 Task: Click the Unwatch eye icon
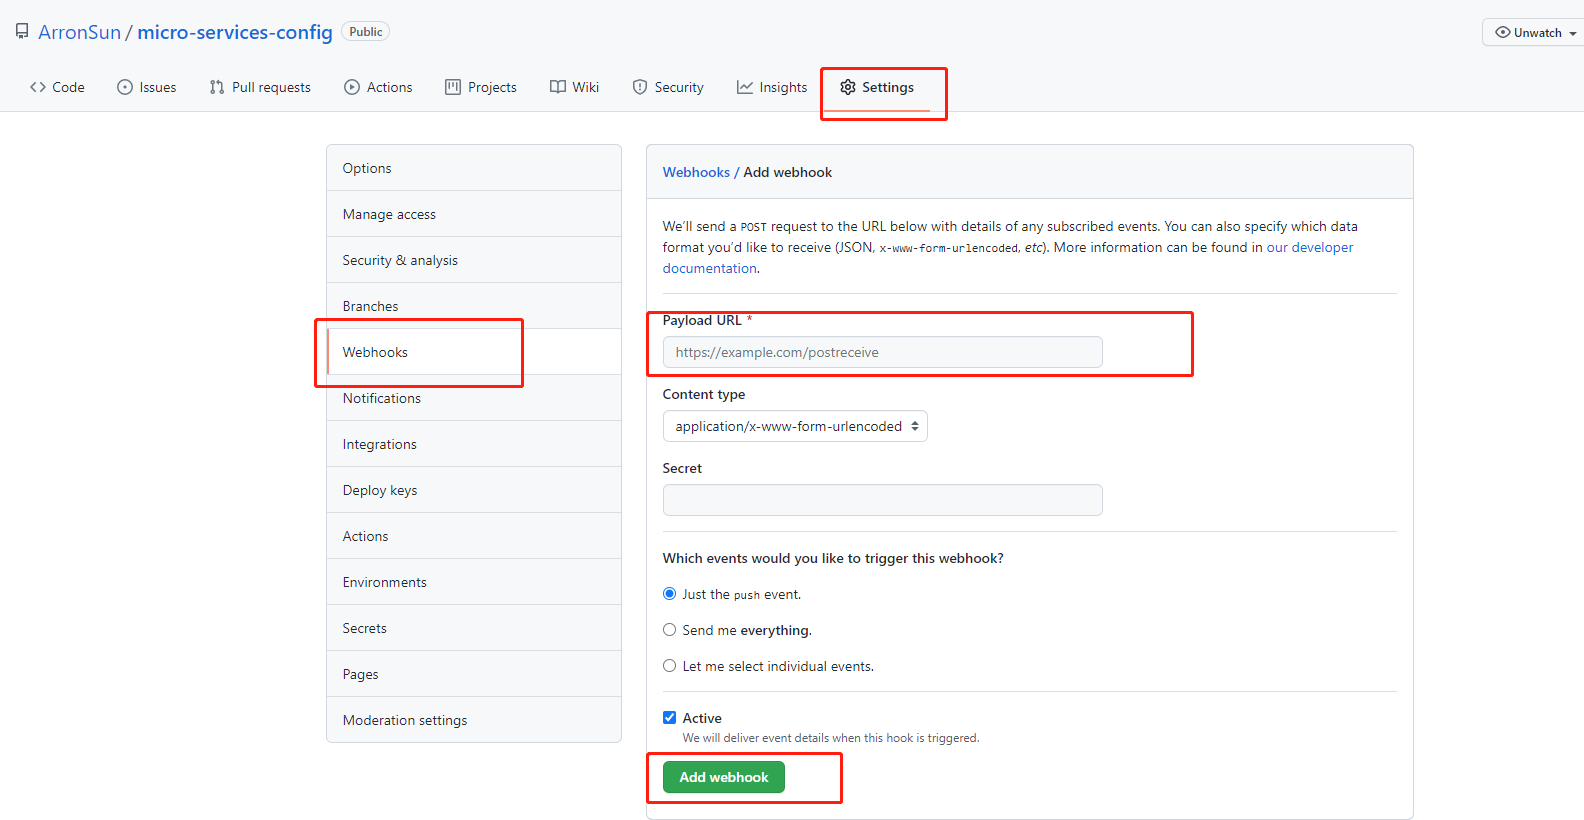[x=1503, y=32]
